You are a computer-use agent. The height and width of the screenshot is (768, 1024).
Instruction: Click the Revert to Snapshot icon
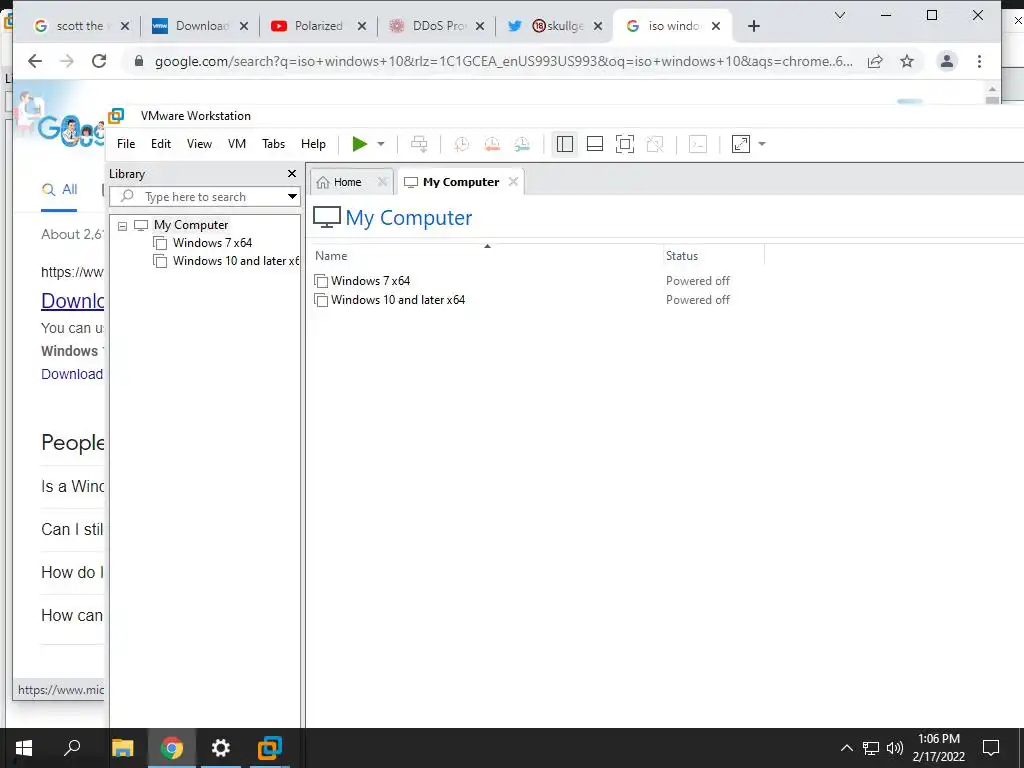[492, 144]
